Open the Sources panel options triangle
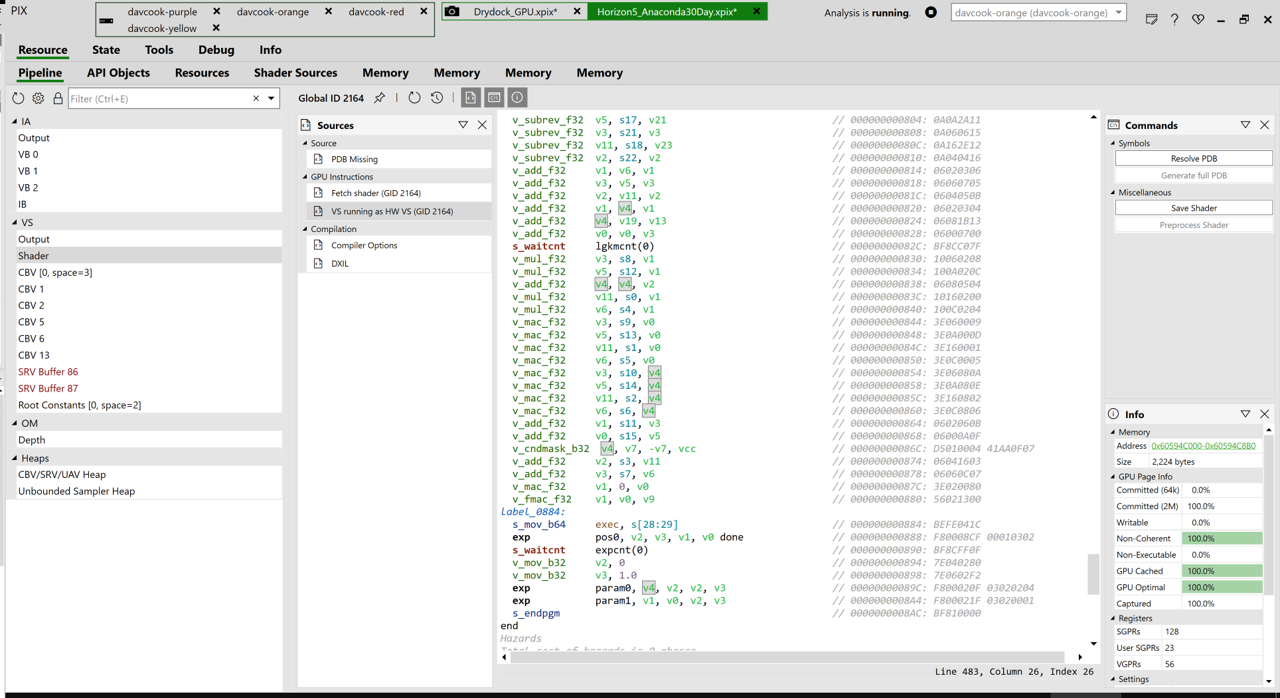 point(463,125)
